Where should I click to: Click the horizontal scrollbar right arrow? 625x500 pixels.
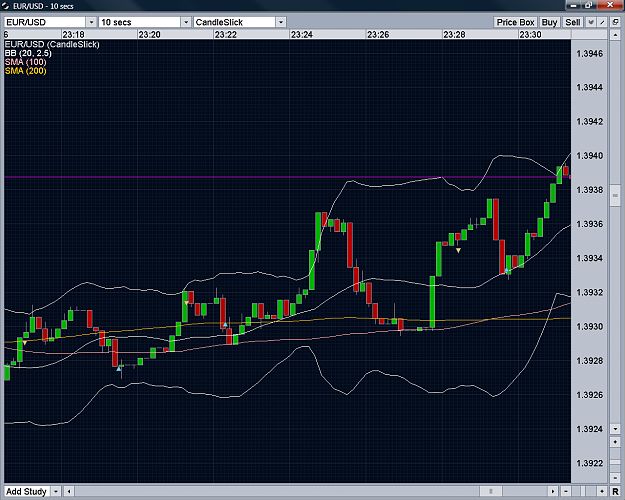coord(552,491)
